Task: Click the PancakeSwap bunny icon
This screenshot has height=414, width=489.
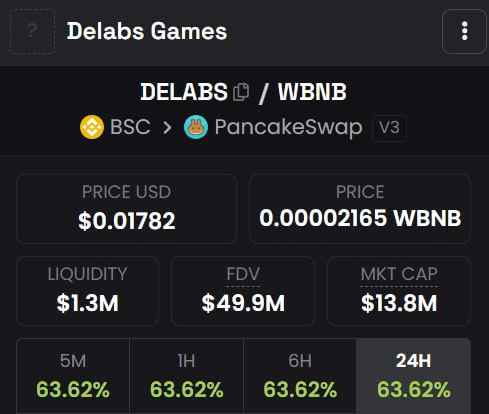Action: click(x=196, y=127)
